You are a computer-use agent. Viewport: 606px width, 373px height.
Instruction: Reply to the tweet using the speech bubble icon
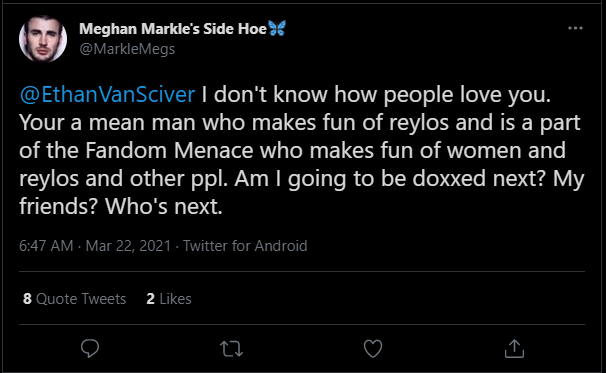(x=90, y=348)
